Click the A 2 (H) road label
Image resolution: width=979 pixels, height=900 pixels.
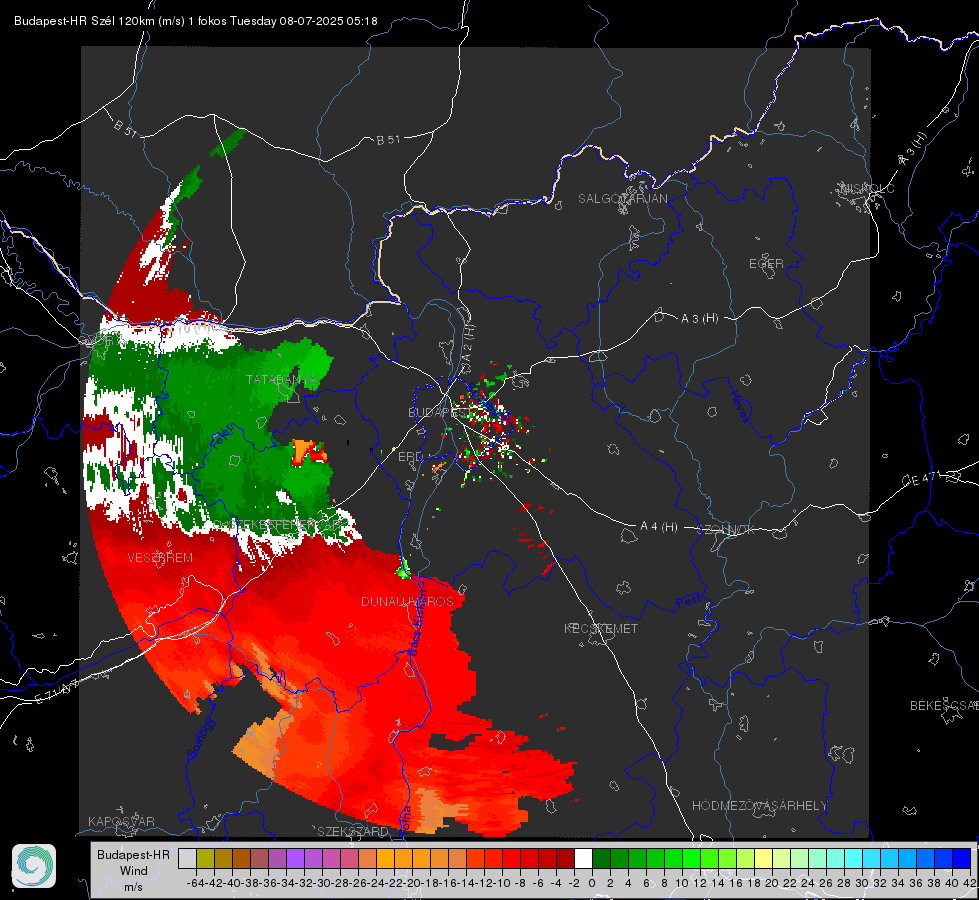pos(468,345)
